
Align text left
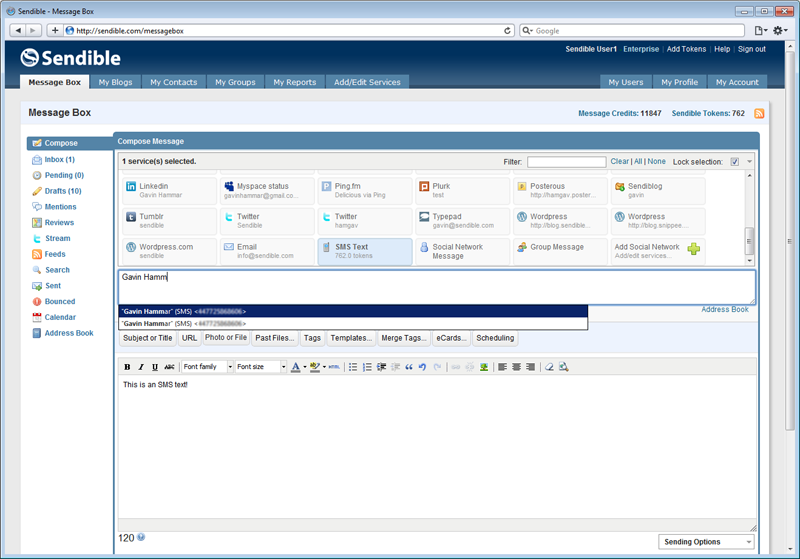(x=503, y=367)
